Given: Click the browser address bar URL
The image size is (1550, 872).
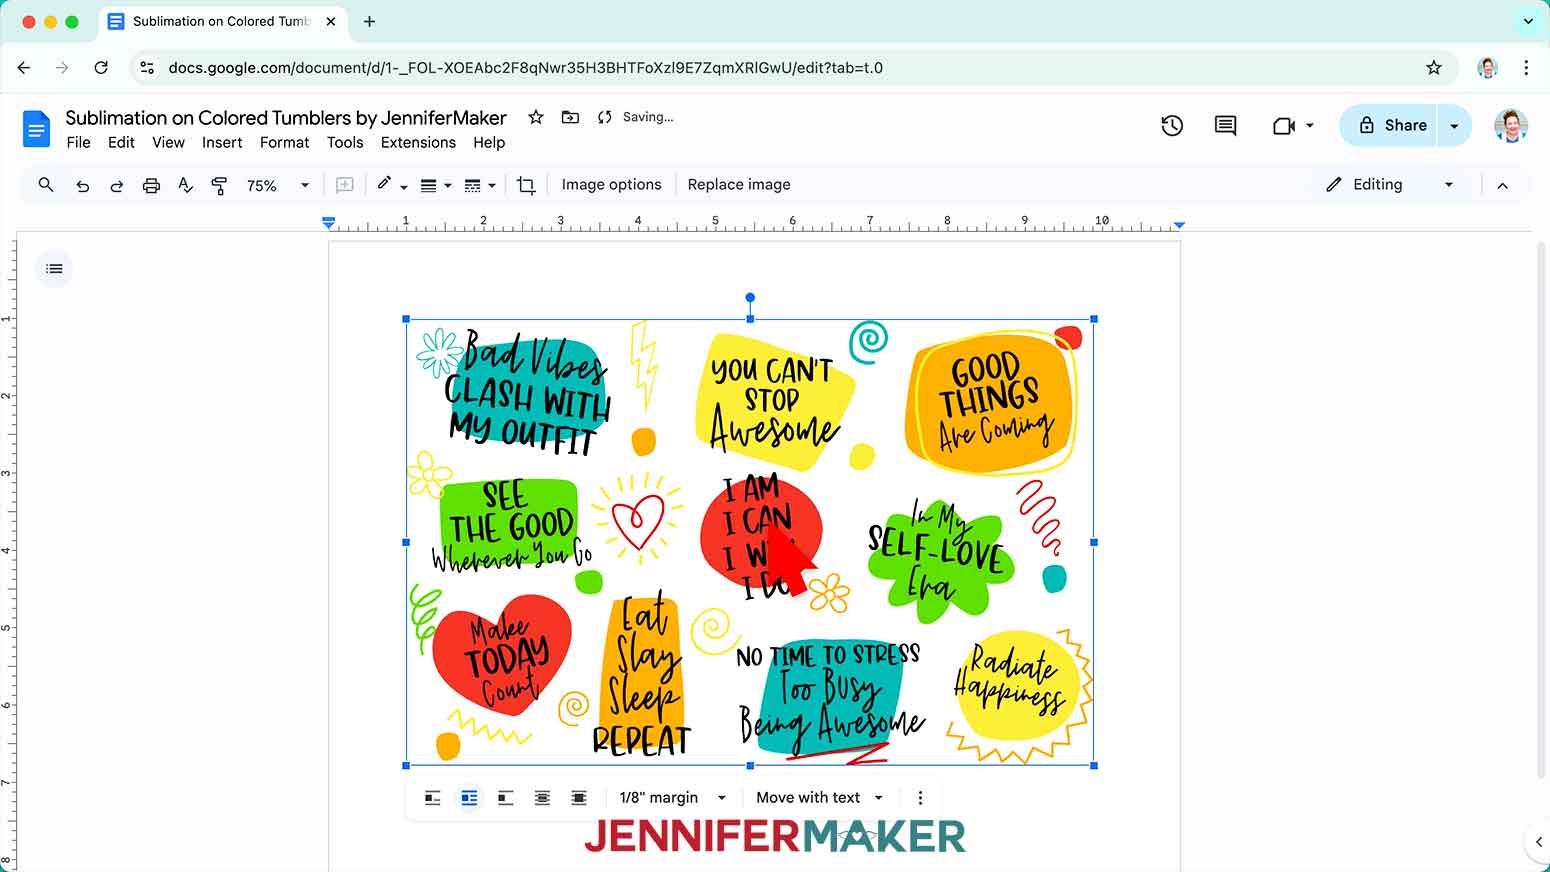Looking at the screenshot, I should click(x=525, y=68).
